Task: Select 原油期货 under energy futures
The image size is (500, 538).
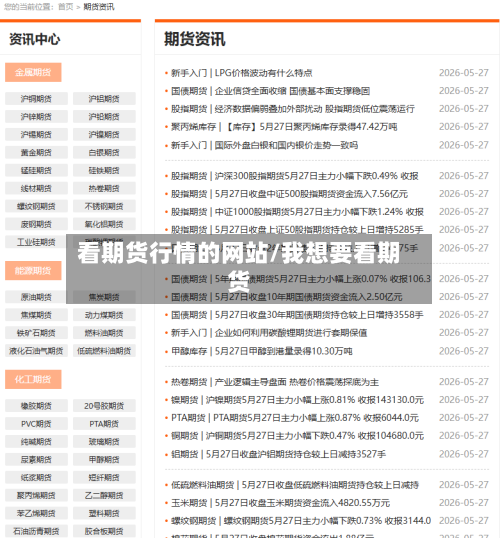Action: coord(36,297)
